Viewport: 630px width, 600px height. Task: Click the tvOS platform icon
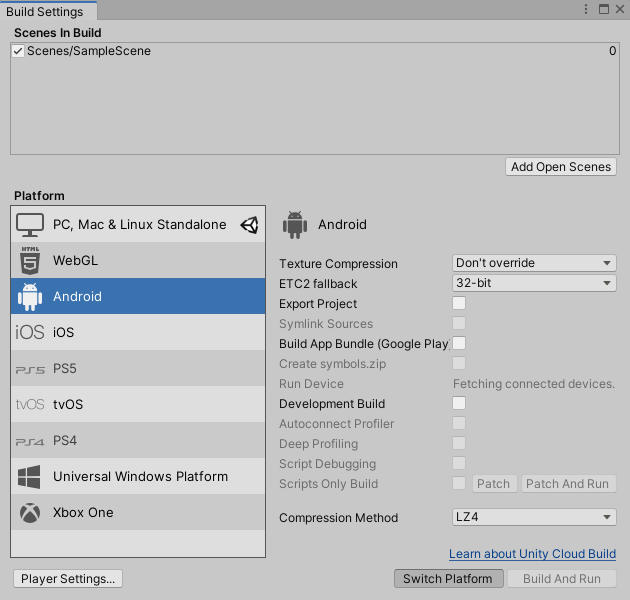(x=30, y=404)
